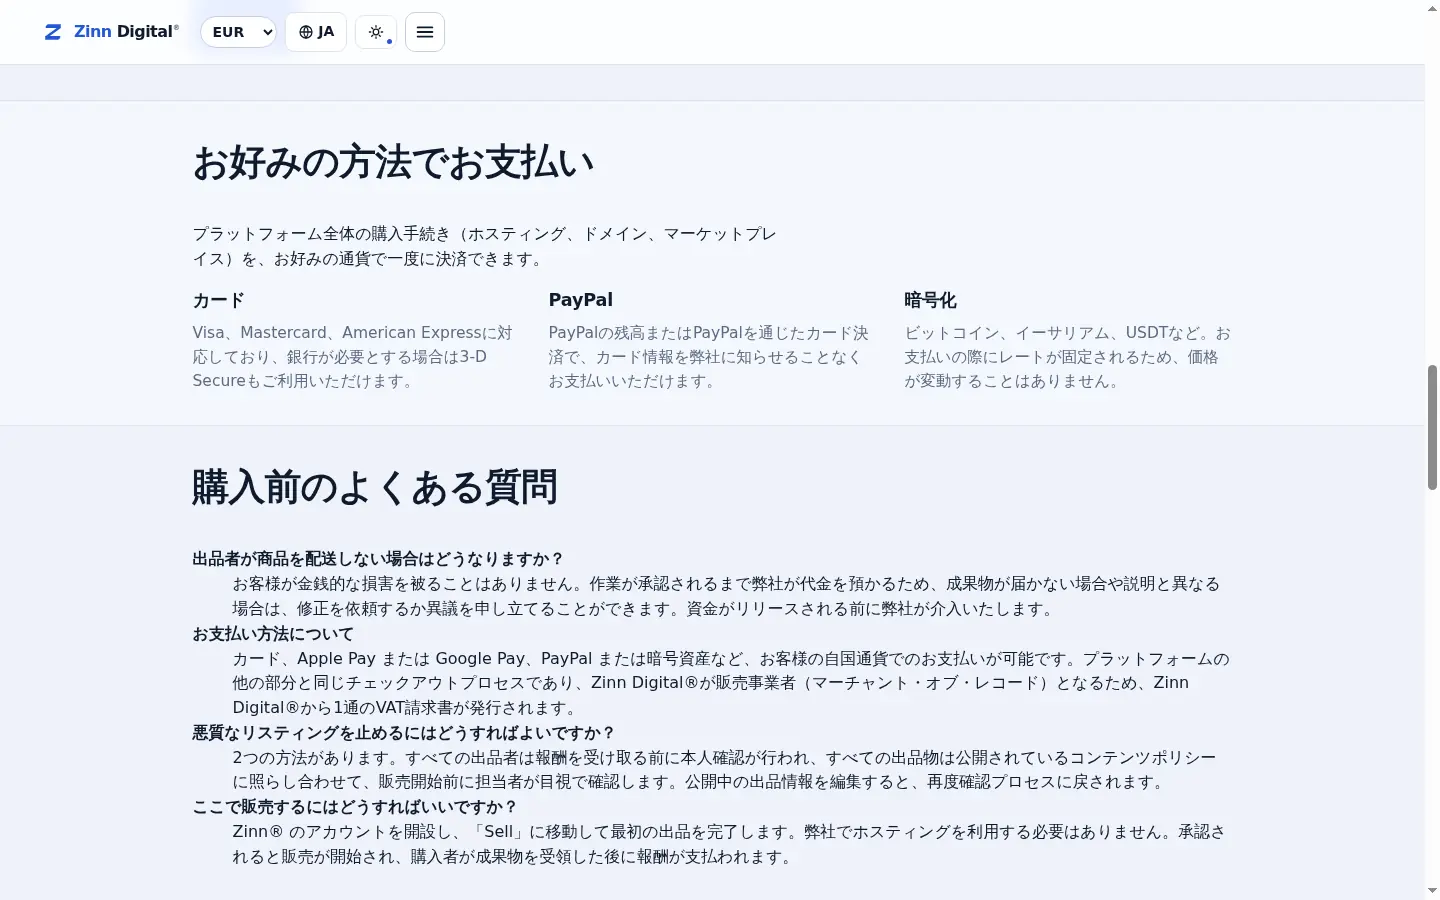The width and height of the screenshot is (1440, 900).
Task: Click the scrollbar up arrow
Action: (x=1432, y=8)
